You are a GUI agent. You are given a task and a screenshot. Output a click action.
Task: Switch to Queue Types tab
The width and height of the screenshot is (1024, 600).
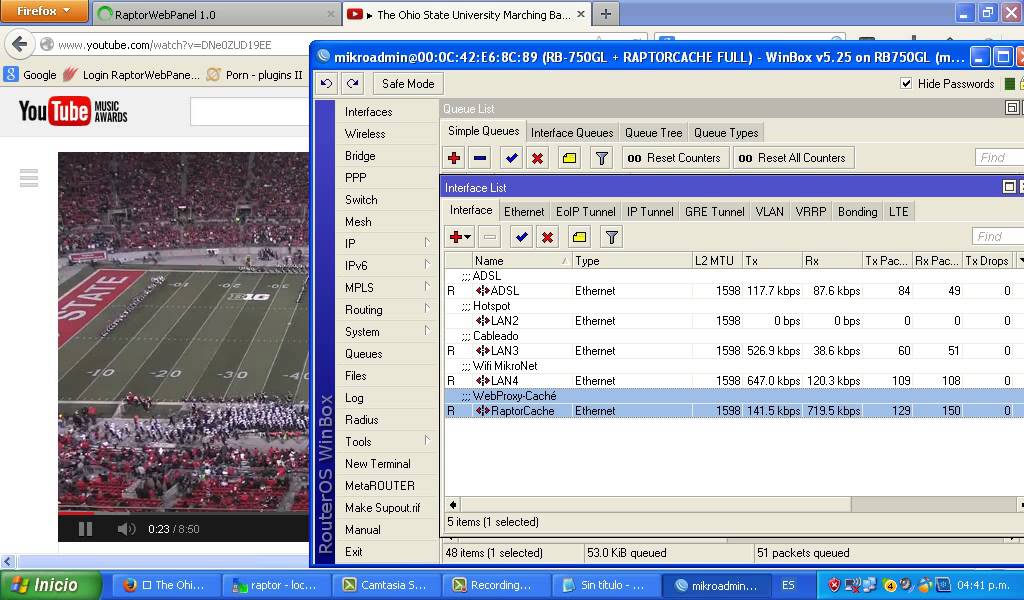click(726, 133)
